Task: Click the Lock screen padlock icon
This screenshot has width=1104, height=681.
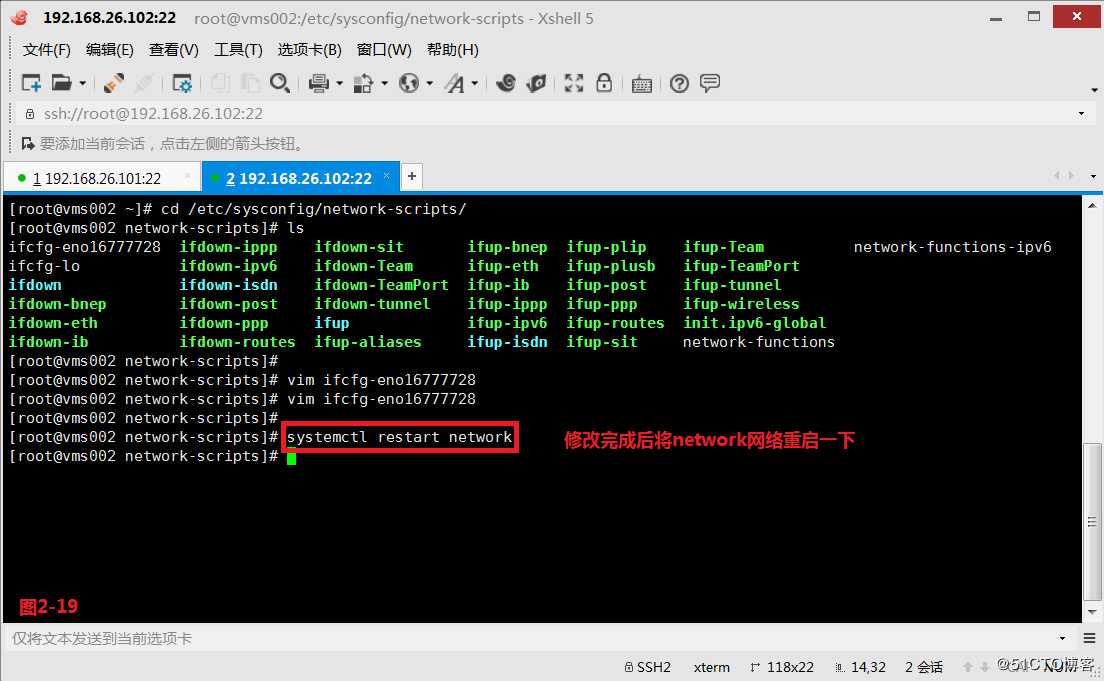Action: coord(604,83)
